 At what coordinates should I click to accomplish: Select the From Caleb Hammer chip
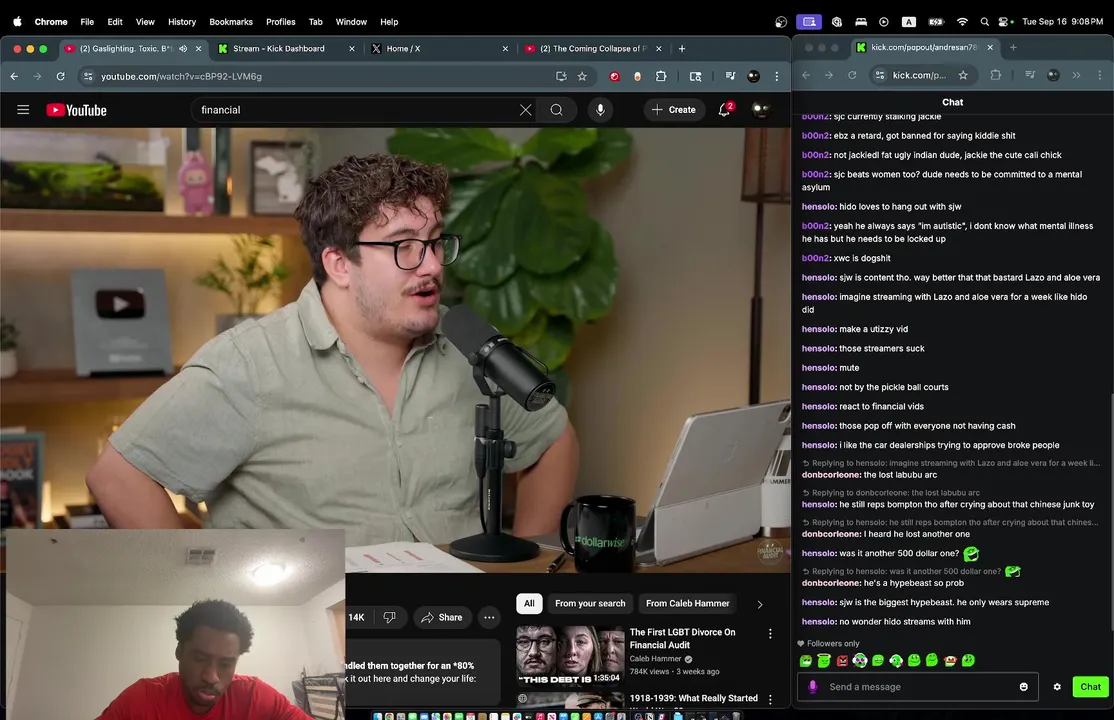[x=687, y=603]
